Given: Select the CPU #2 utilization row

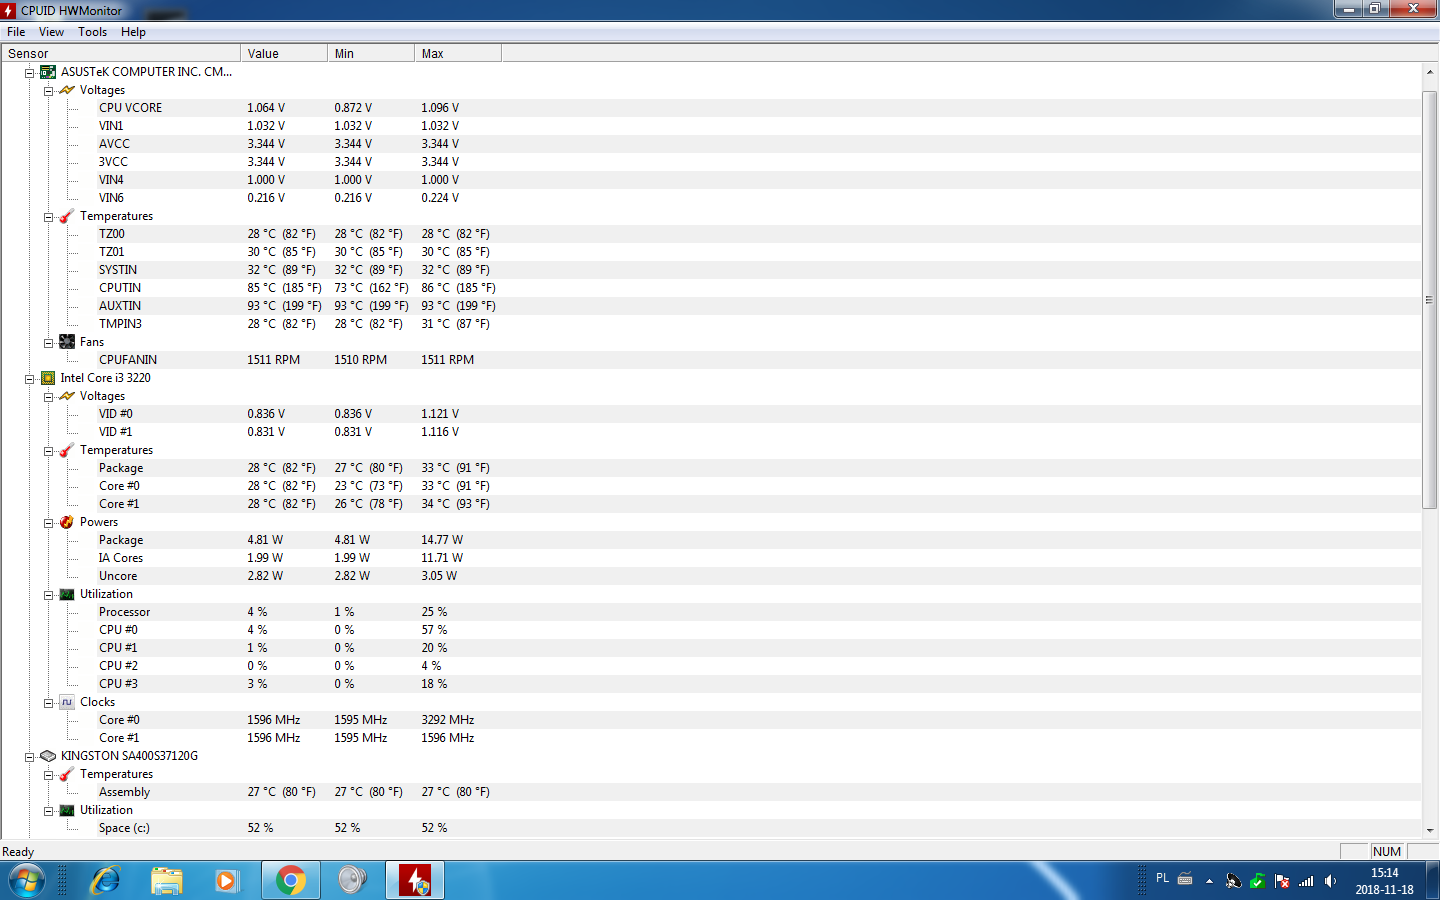Looking at the screenshot, I should (711, 666).
